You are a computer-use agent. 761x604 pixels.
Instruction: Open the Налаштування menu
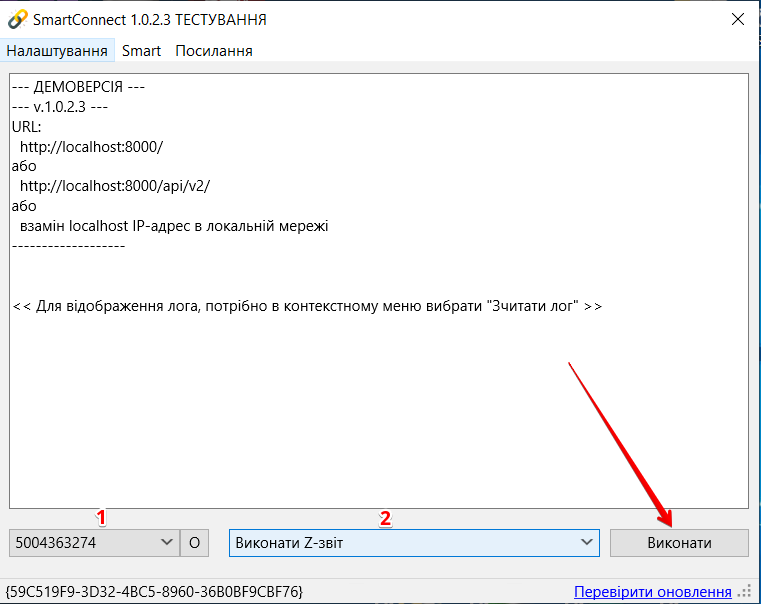coord(57,50)
